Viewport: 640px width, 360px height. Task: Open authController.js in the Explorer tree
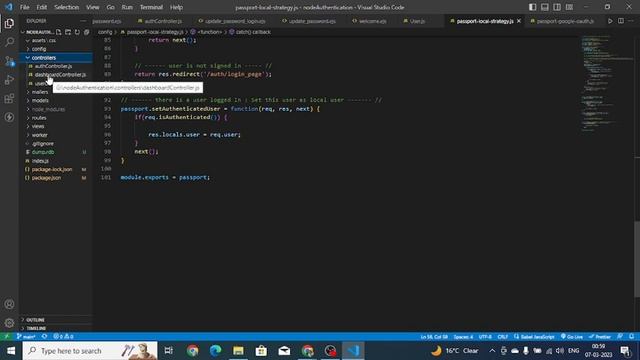point(53,66)
